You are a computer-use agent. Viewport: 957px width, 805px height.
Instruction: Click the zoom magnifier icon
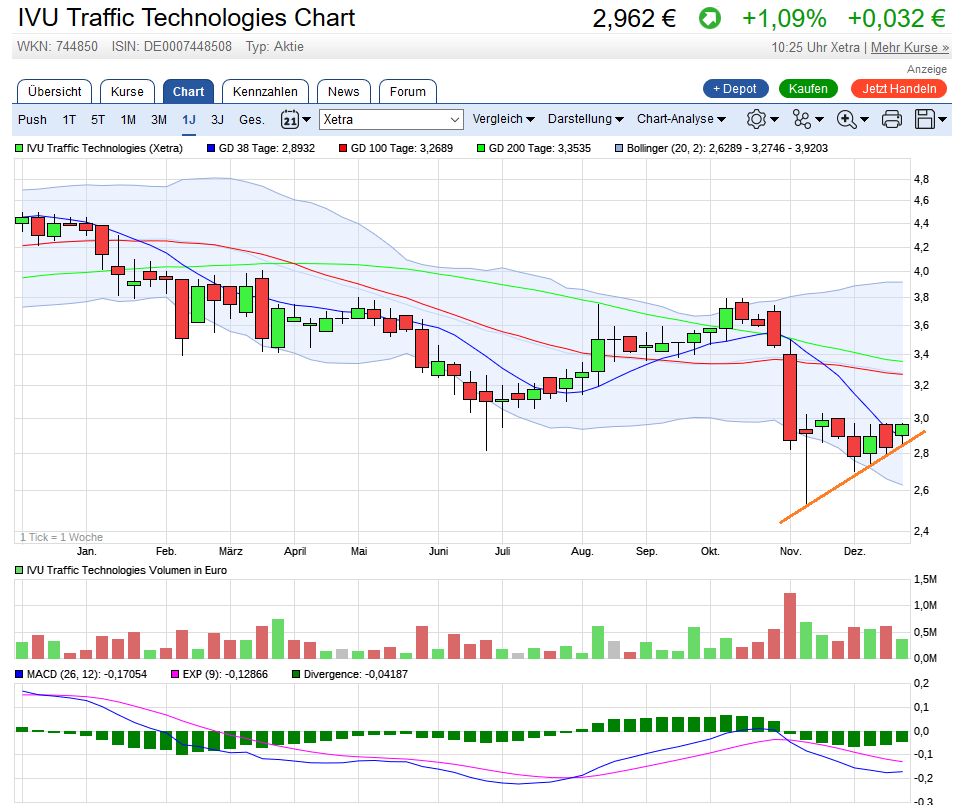[846, 119]
